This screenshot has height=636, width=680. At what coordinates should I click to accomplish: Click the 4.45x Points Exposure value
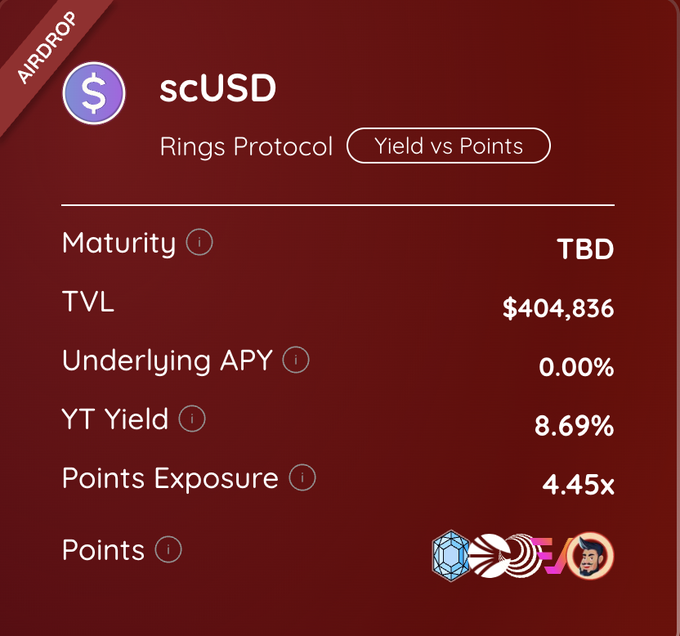[x=578, y=486]
